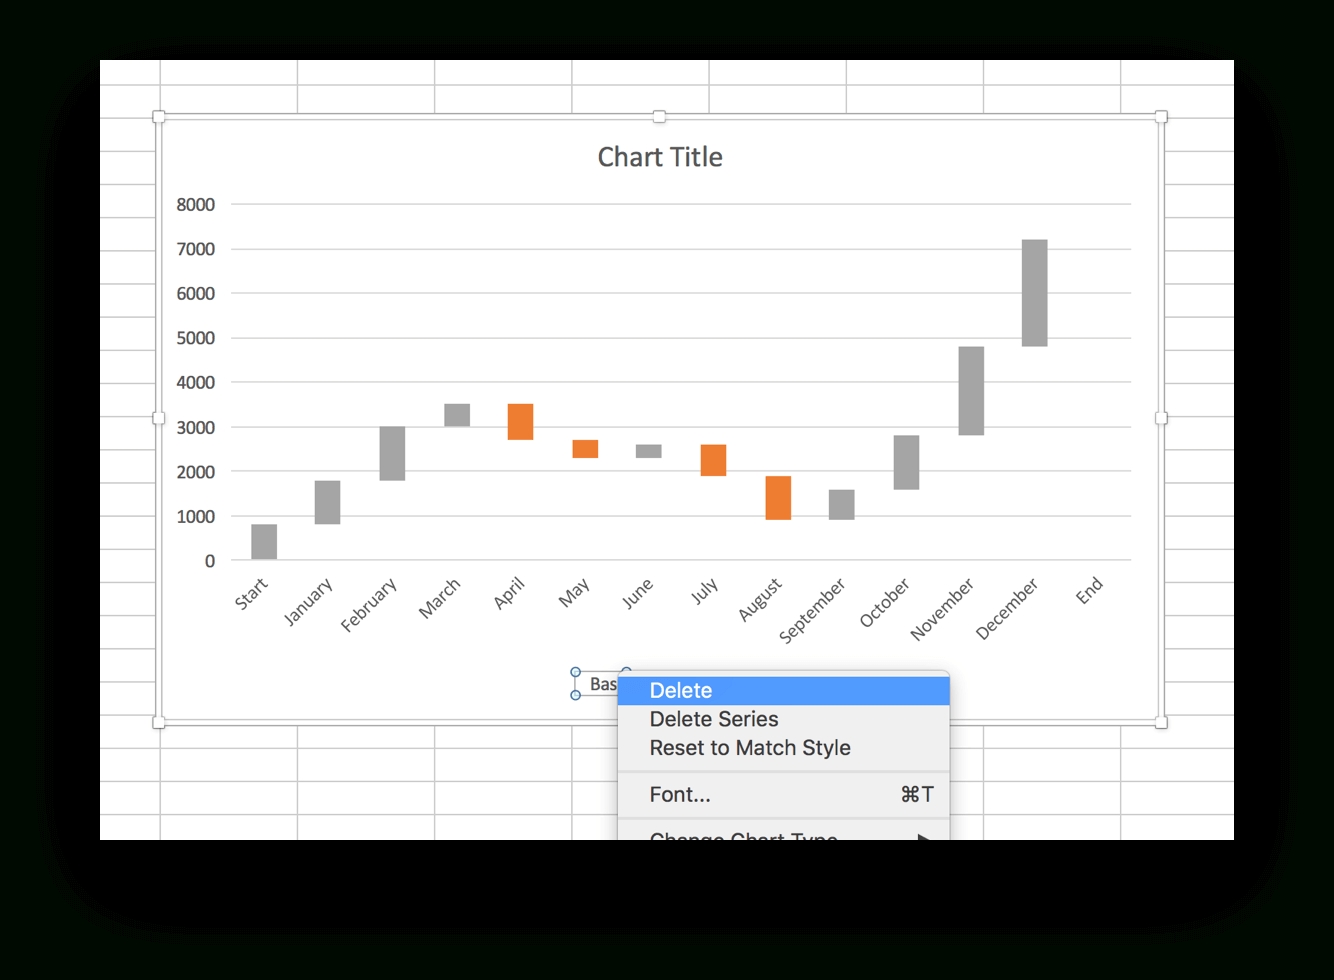This screenshot has width=1334, height=980.
Task: Click the End category label
Action: click(x=1090, y=590)
